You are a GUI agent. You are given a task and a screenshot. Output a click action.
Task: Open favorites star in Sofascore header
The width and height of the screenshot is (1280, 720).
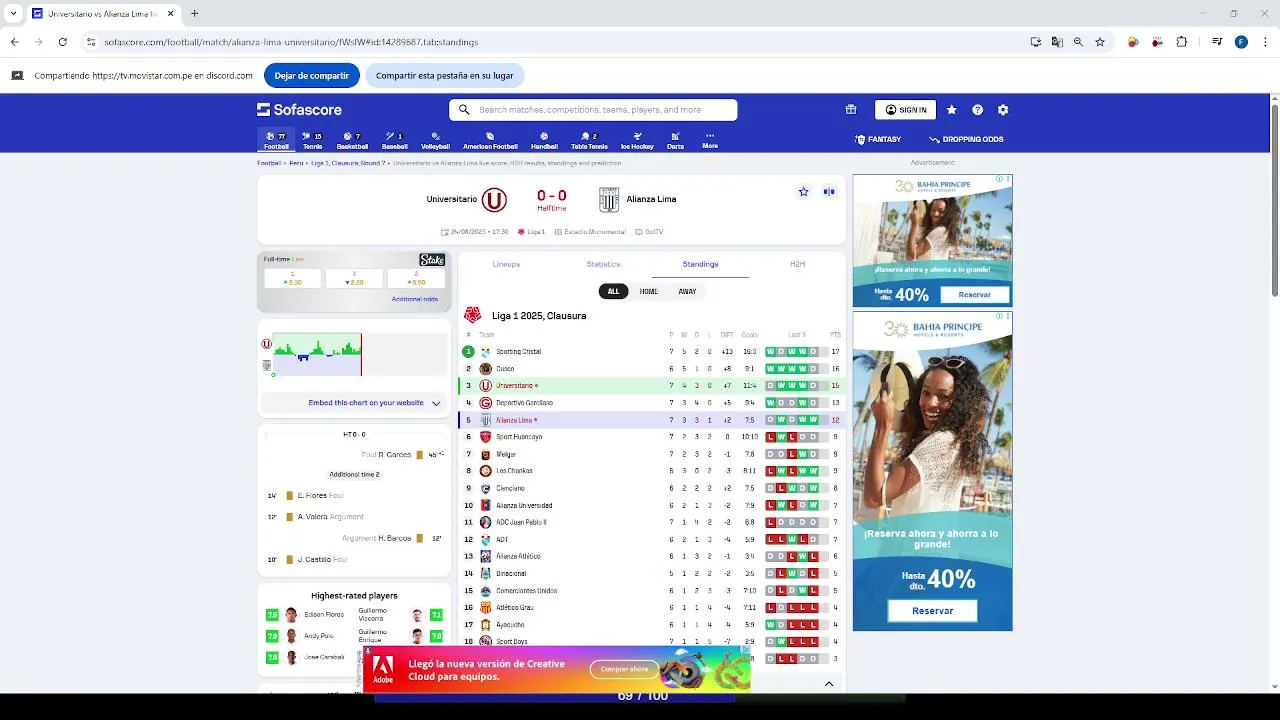point(951,110)
